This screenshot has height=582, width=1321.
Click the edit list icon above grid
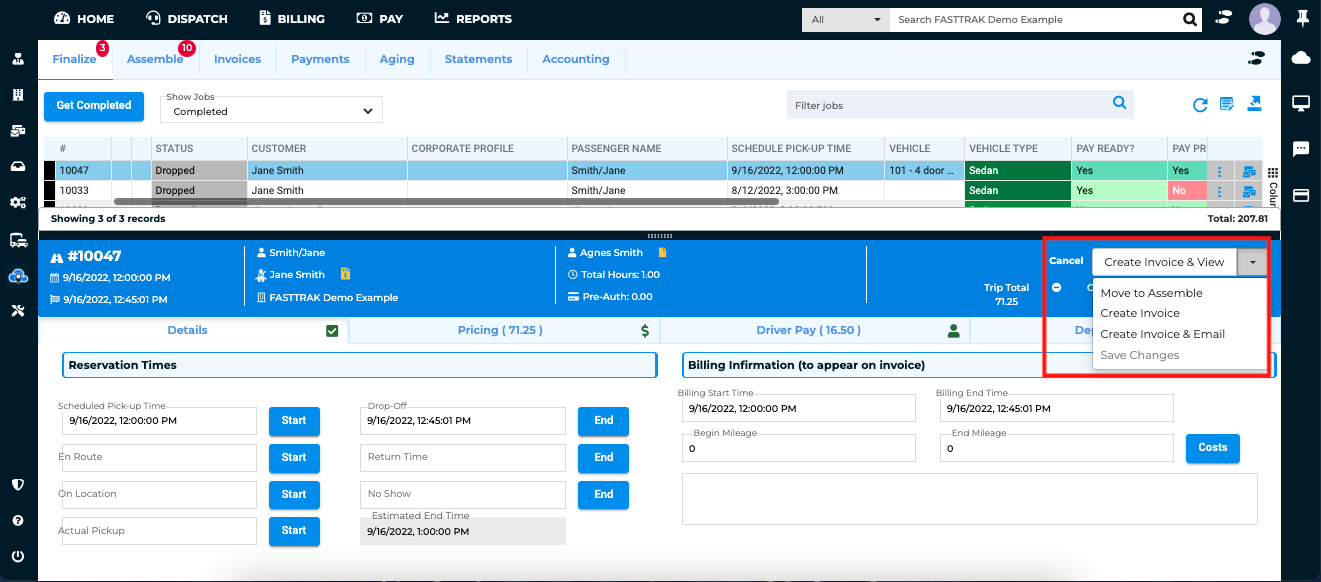1227,104
